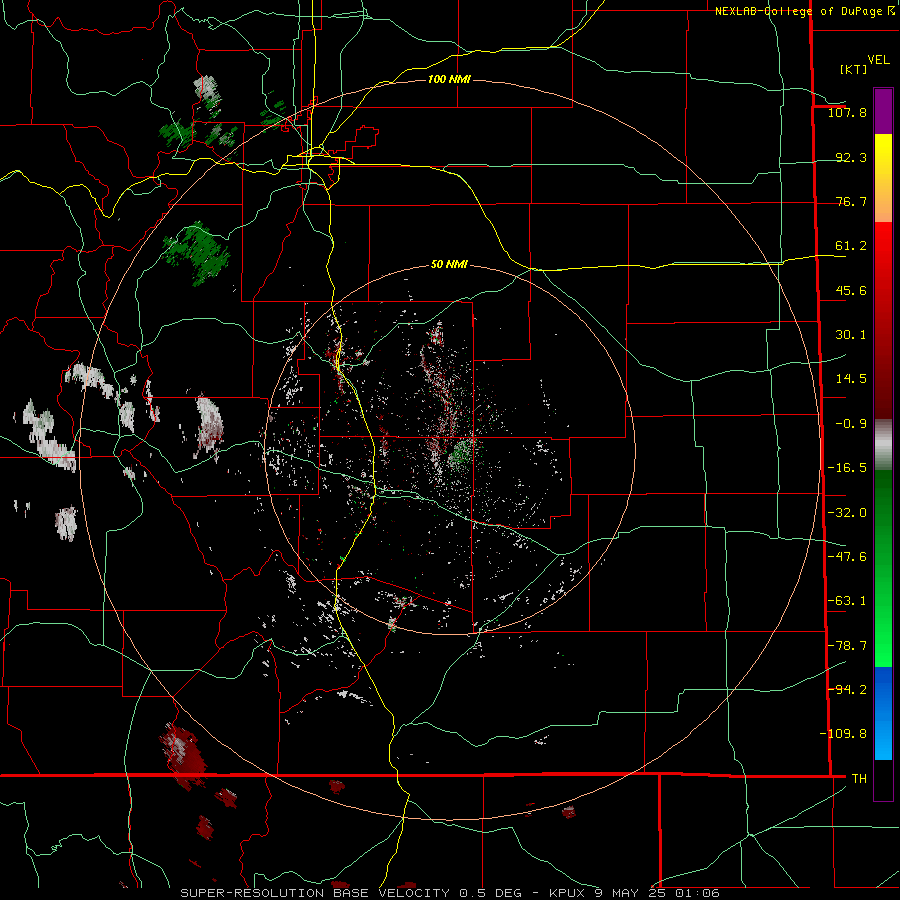Select the 61.2 legend value

click(x=851, y=246)
